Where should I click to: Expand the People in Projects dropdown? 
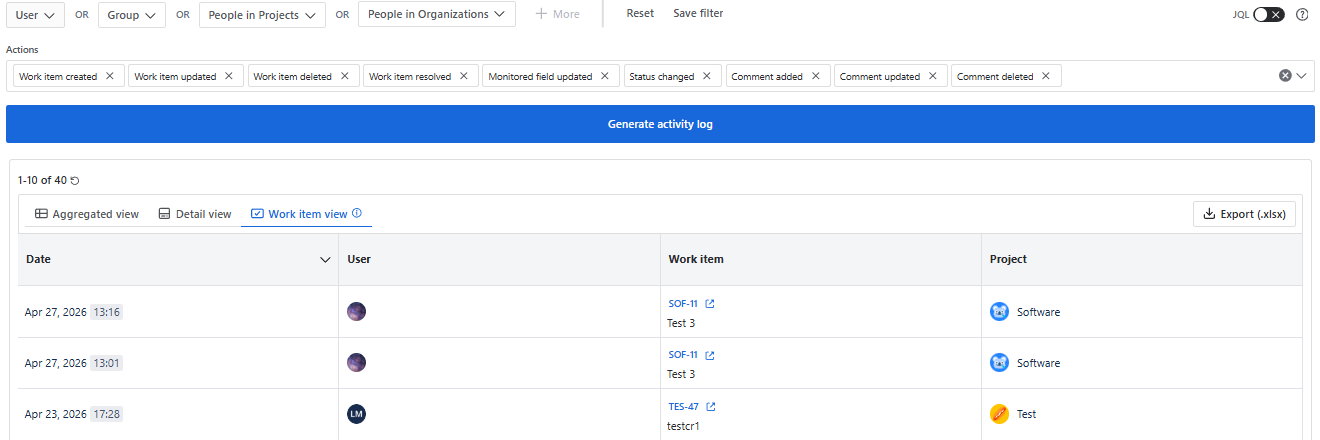262,15
